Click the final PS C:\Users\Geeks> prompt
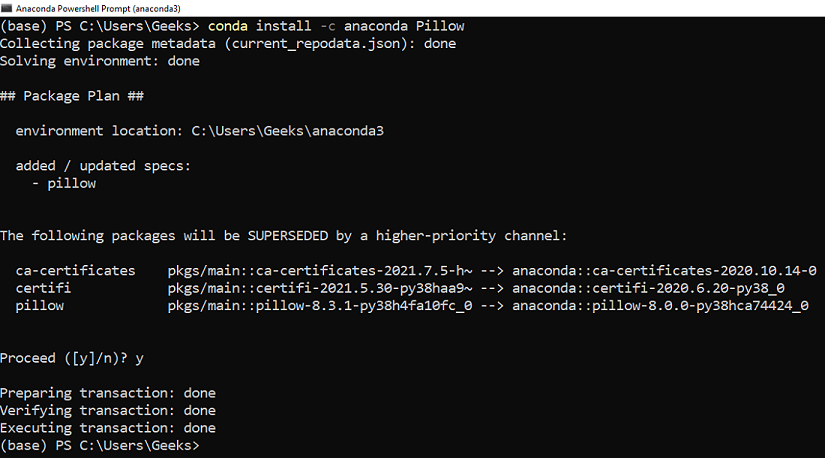This screenshot has width=825, height=458. [x=100, y=445]
